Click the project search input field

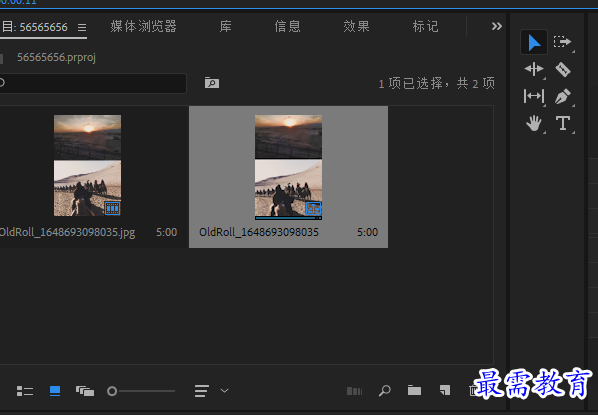93,83
